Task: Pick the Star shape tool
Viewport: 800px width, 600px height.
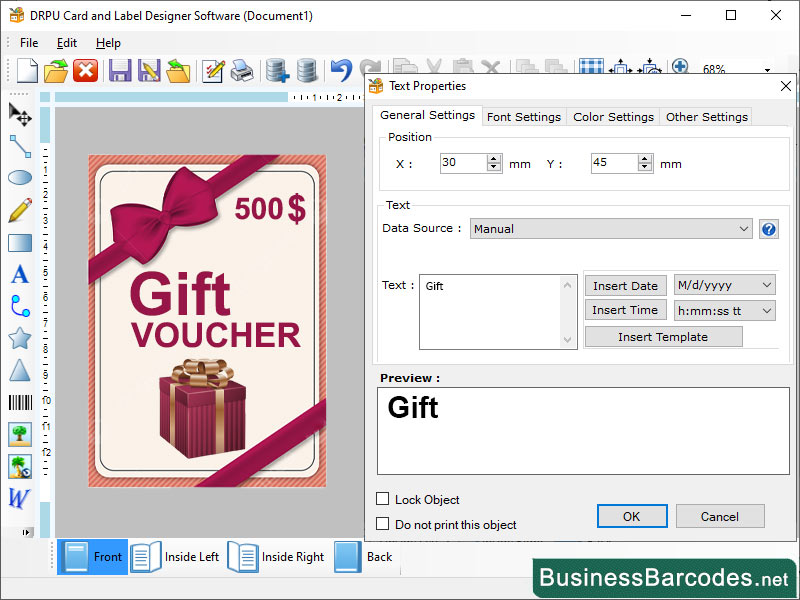Action: [x=20, y=338]
